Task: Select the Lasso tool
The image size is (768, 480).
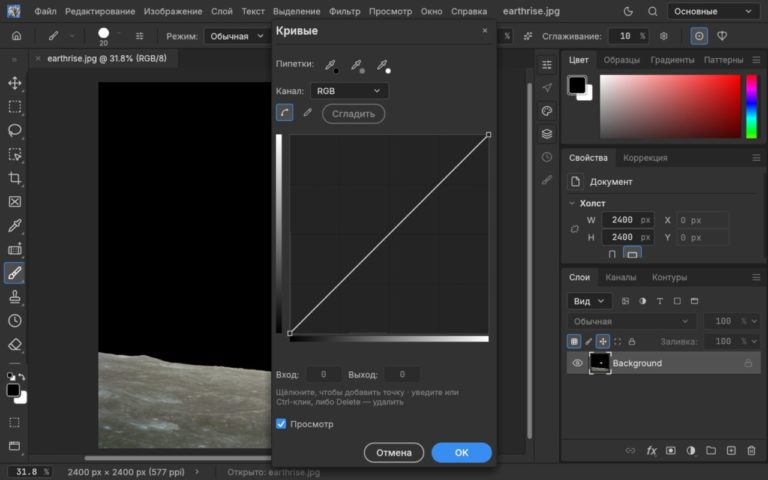Action: (15, 130)
